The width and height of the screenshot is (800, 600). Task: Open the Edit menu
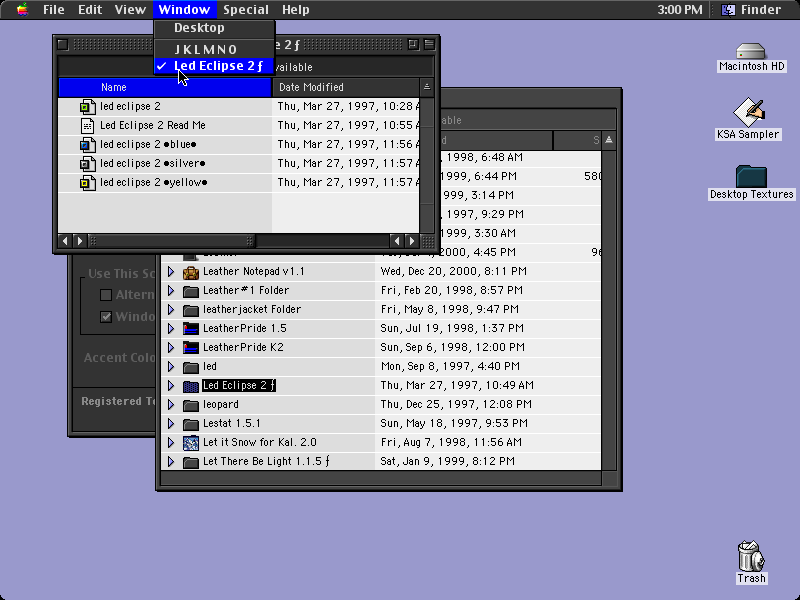[90, 10]
